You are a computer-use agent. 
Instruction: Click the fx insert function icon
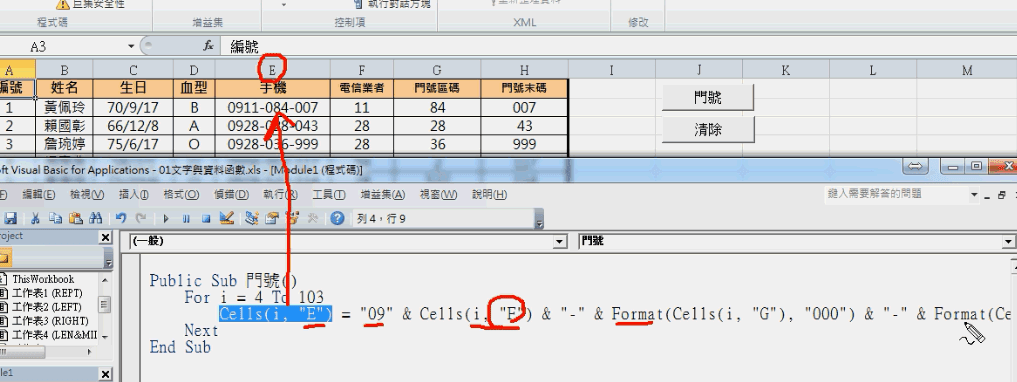tap(208, 46)
